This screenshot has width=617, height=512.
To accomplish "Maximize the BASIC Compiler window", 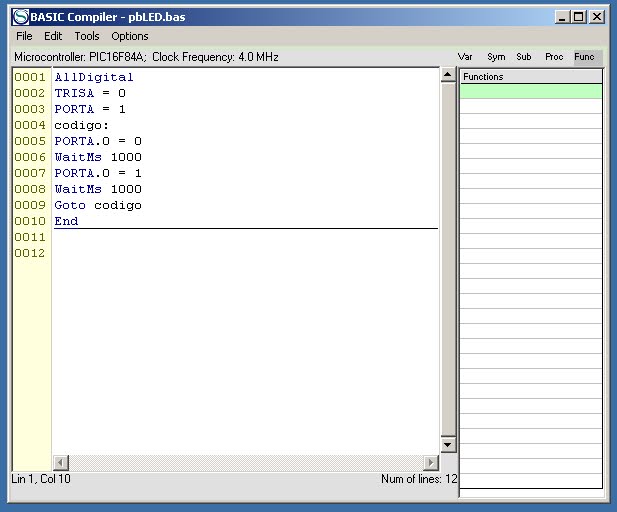I will (579, 17).
